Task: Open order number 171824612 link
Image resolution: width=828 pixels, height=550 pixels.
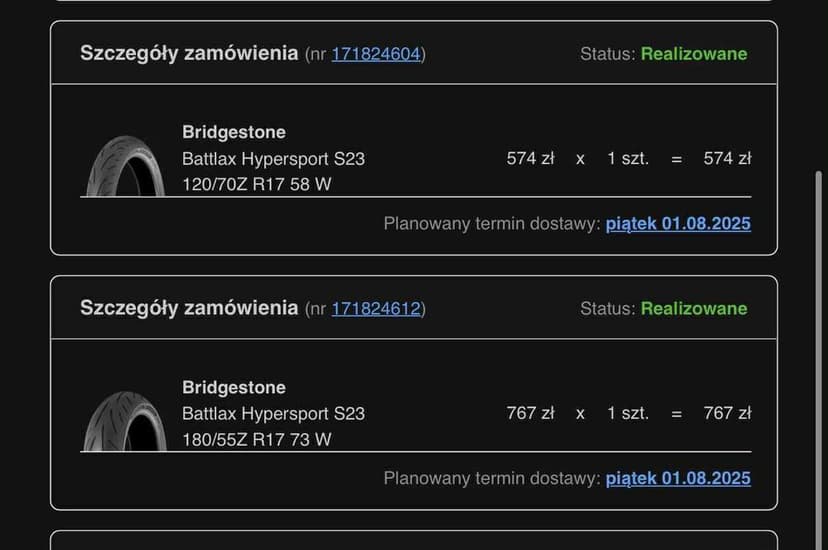Action: click(x=376, y=309)
